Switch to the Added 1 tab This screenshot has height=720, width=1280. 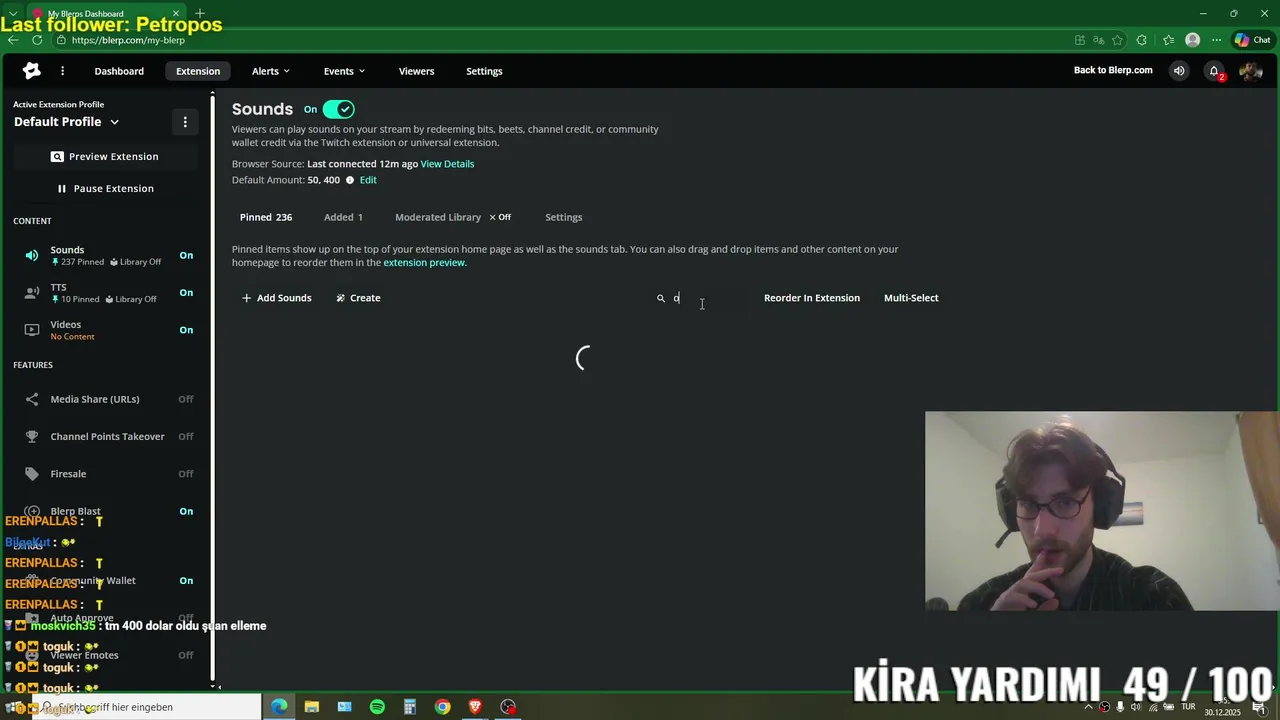343,217
